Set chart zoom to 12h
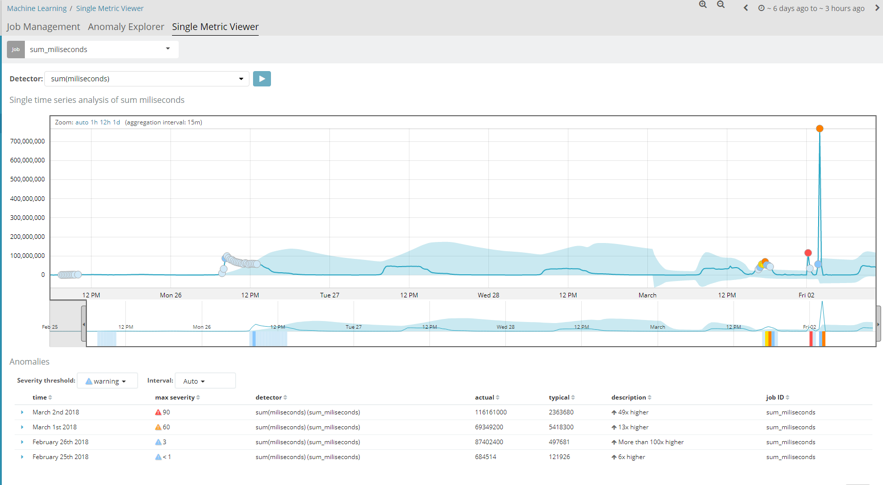The height and width of the screenshot is (485, 883). point(105,122)
